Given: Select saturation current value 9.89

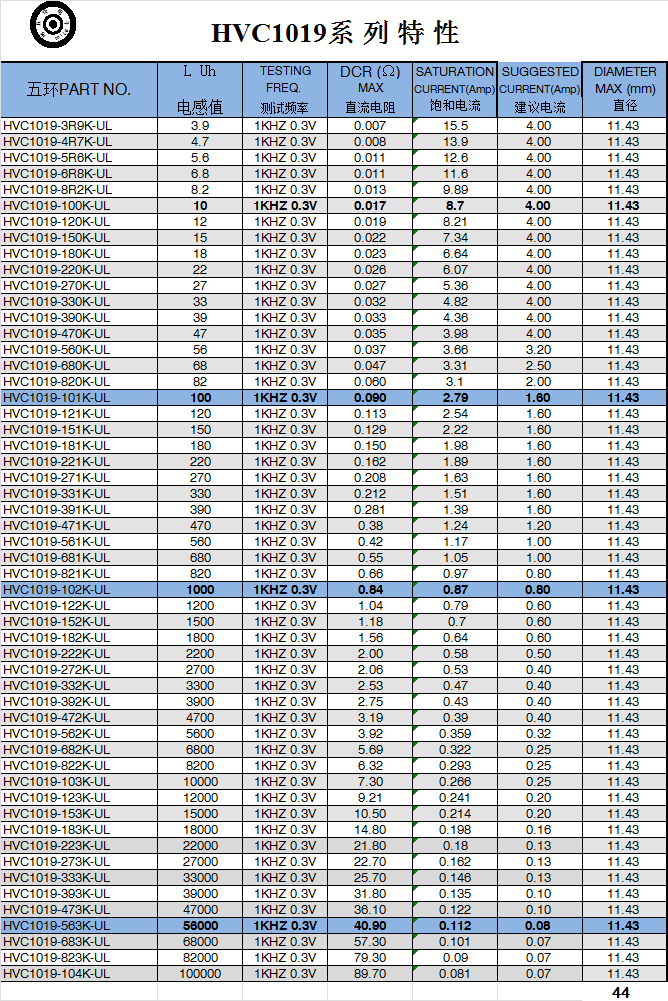Looking at the screenshot, I should (x=455, y=190).
